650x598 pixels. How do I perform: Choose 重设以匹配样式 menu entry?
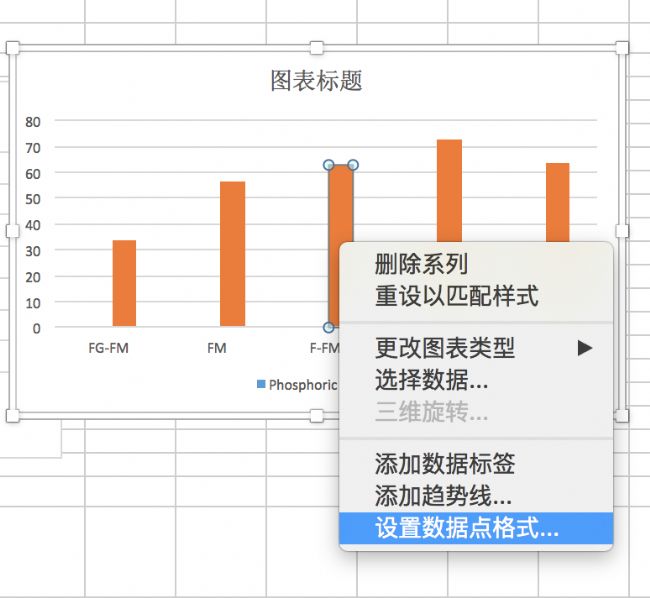click(x=456, y=296)
